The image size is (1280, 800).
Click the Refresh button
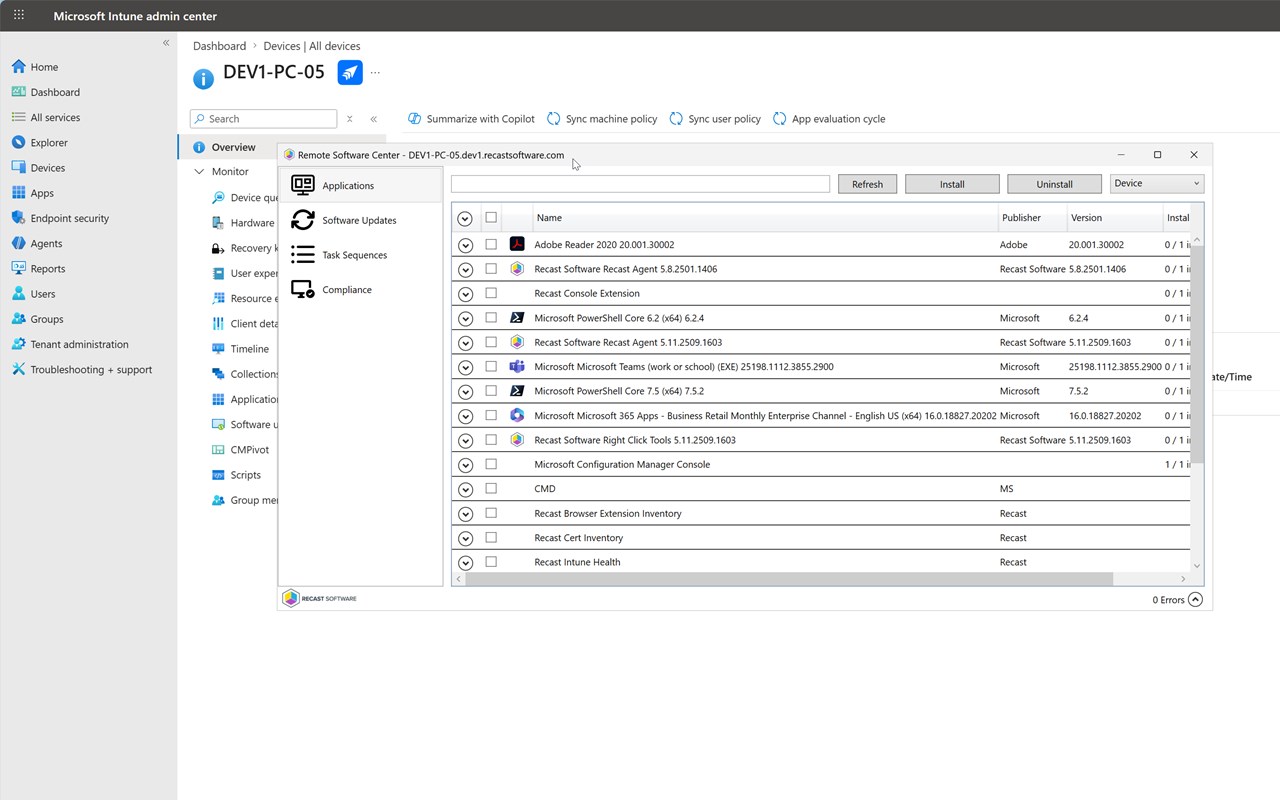(867, 184)
